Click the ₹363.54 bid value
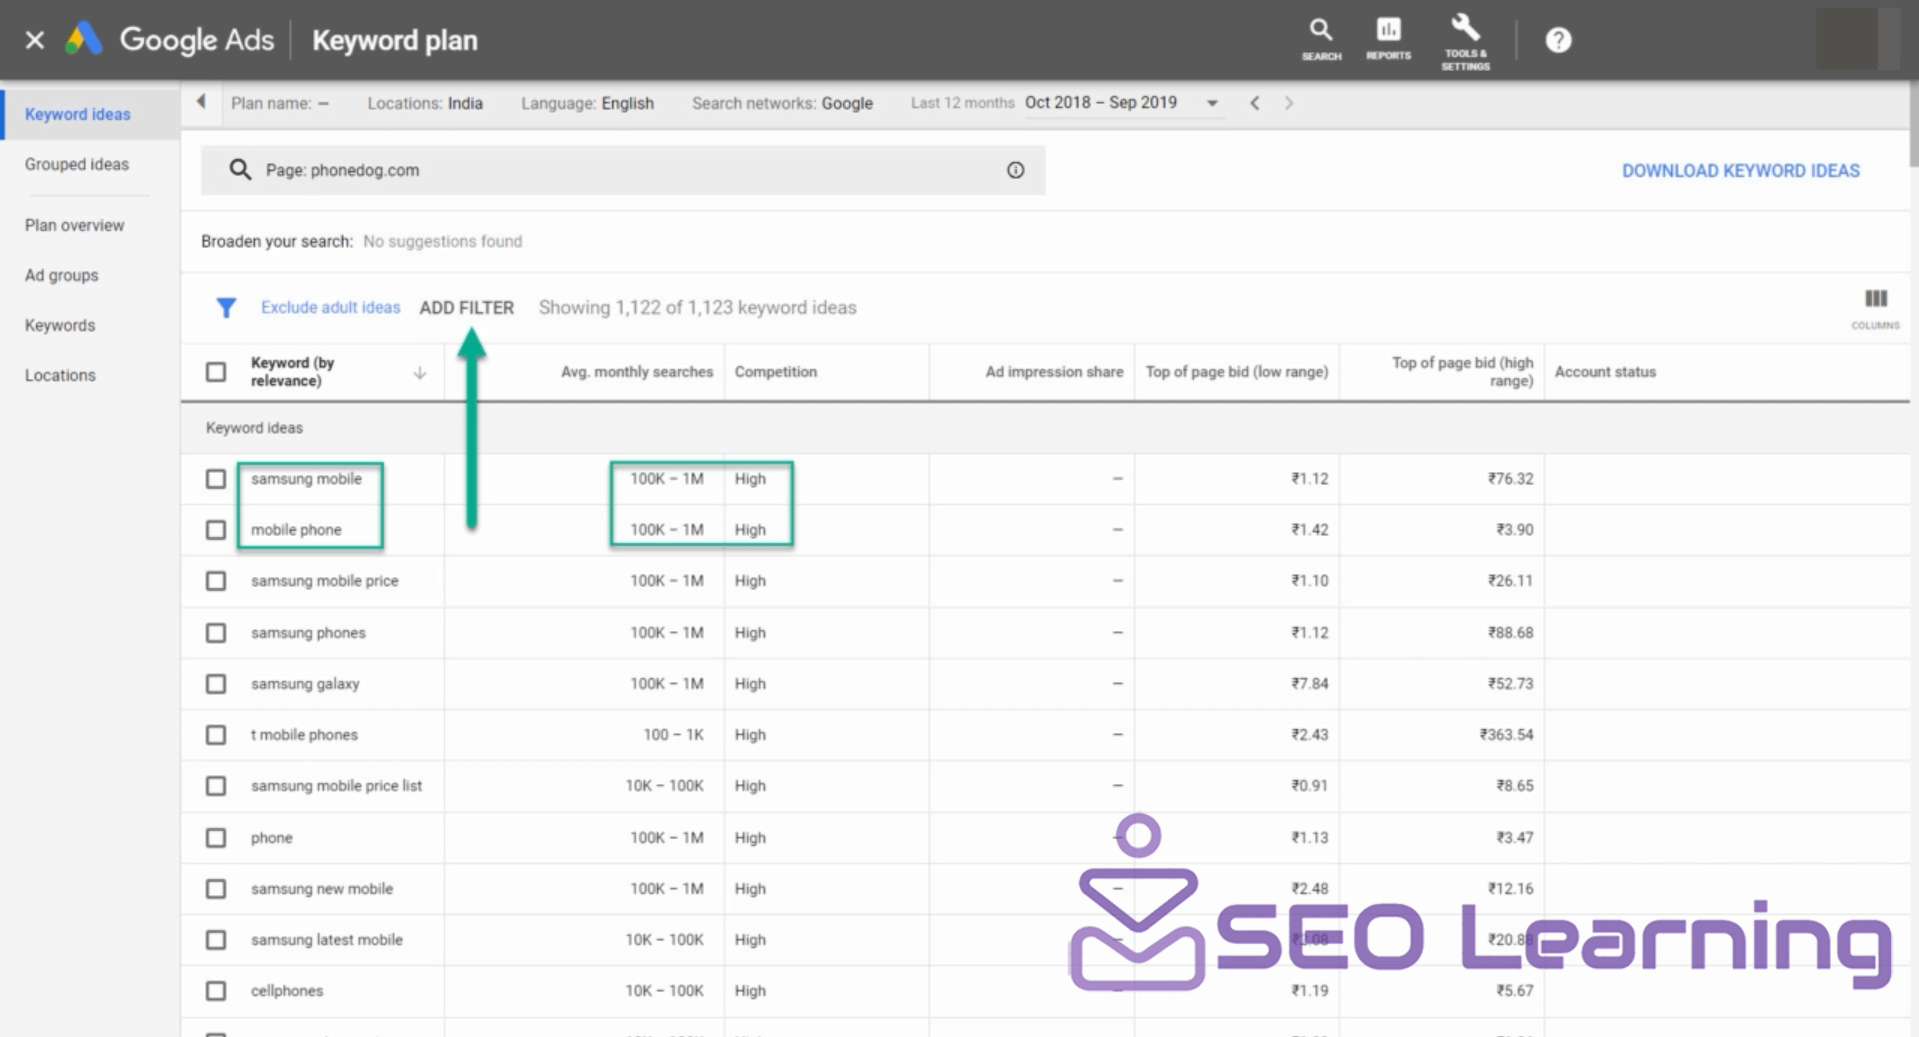The height and width of the screenshot is (1037, 1919). (1506, 735)
